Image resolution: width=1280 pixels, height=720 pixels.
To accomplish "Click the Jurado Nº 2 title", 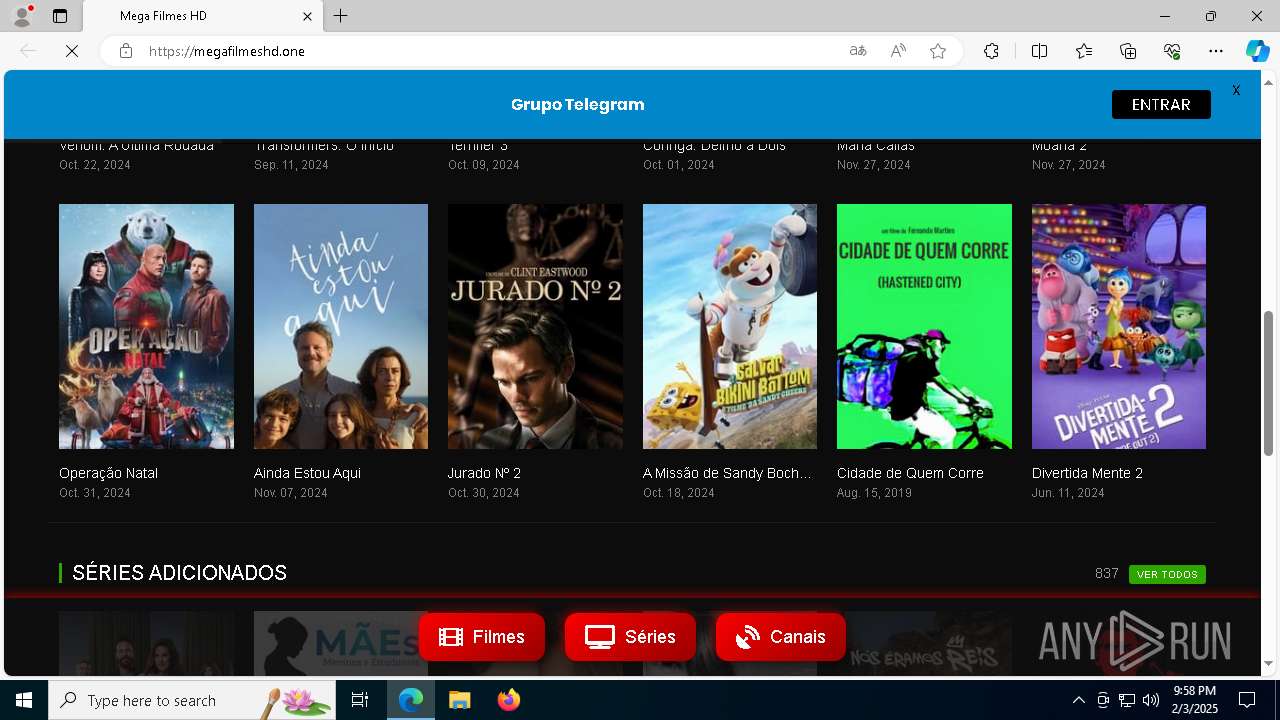I will click(484, 473).
